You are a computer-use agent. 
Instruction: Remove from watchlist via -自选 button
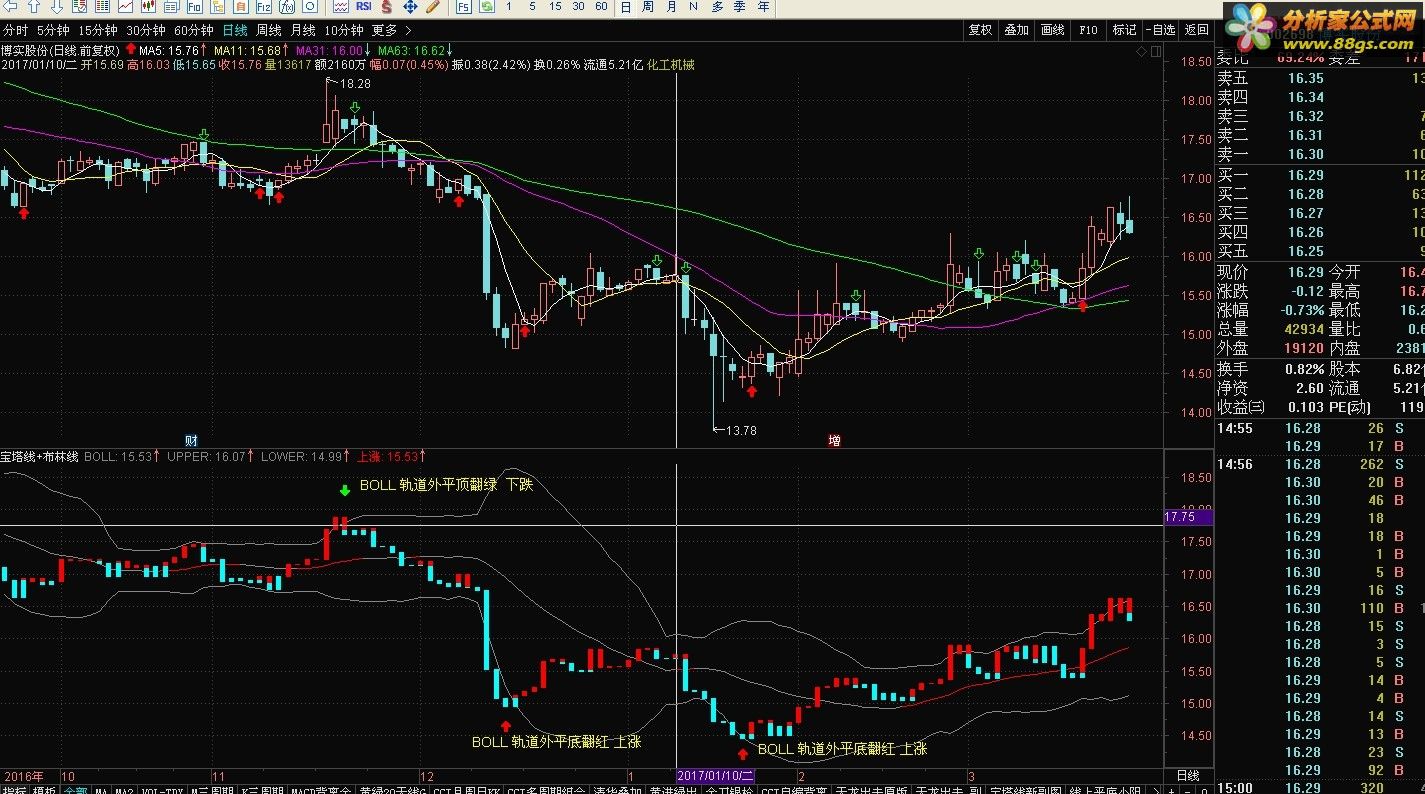point(1160,30)
